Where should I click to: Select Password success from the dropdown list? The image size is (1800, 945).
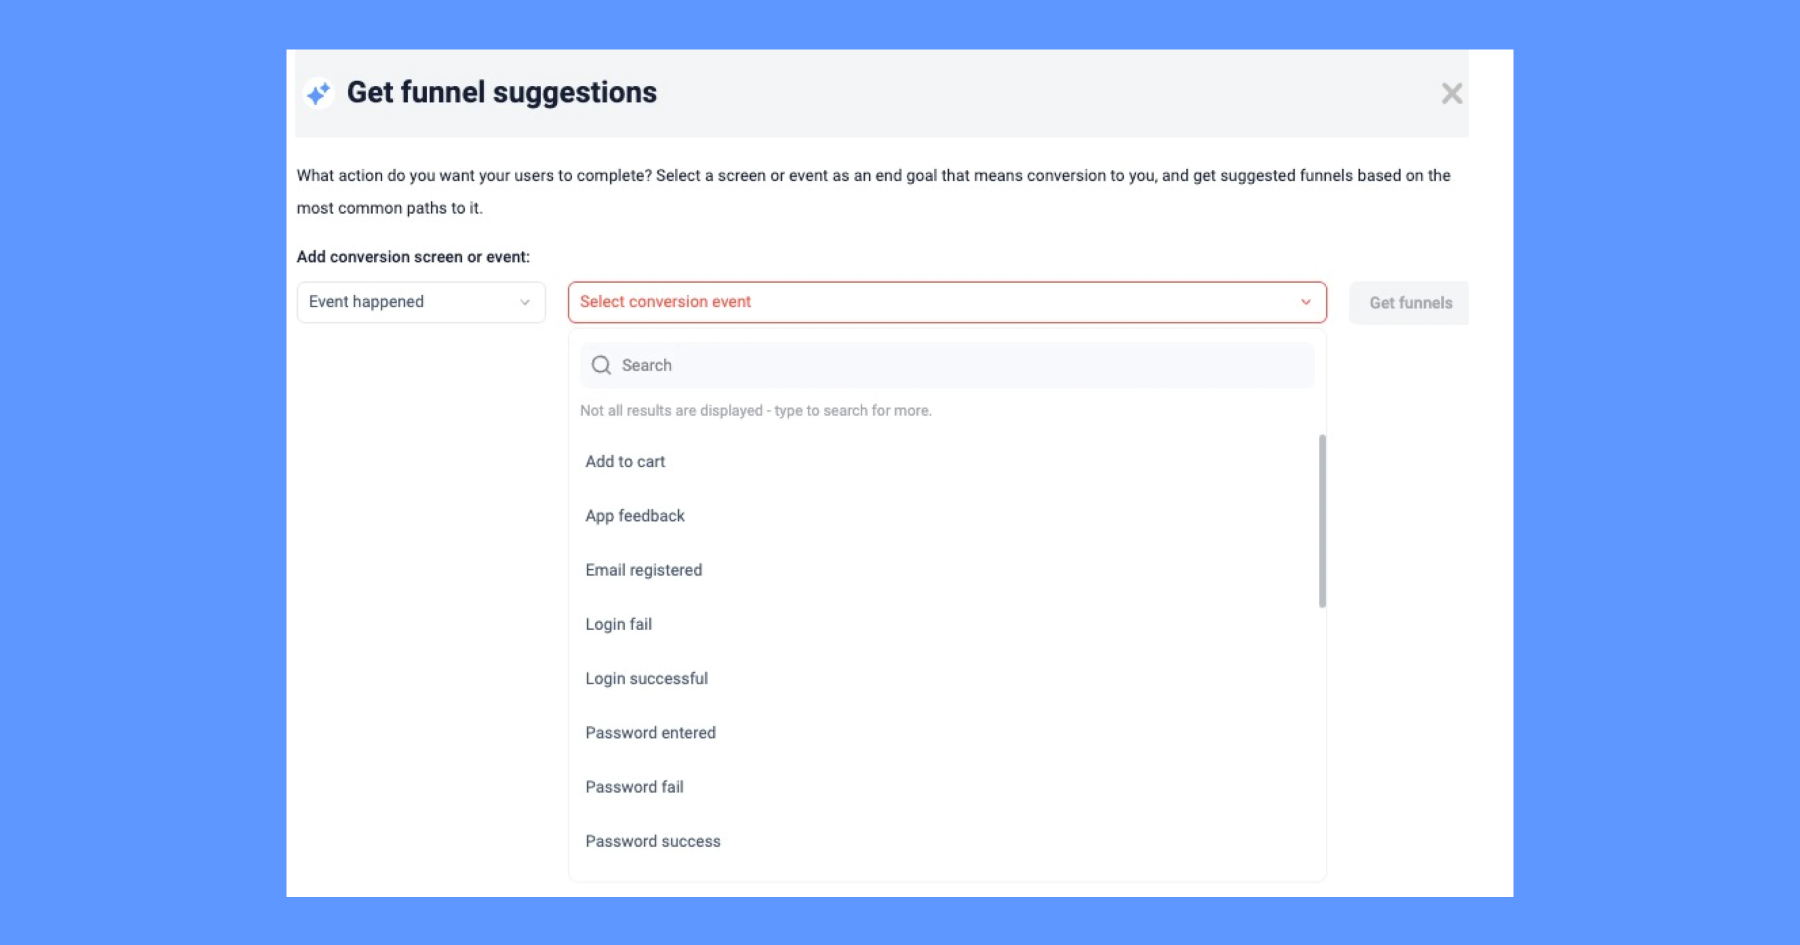click(652, 840)
